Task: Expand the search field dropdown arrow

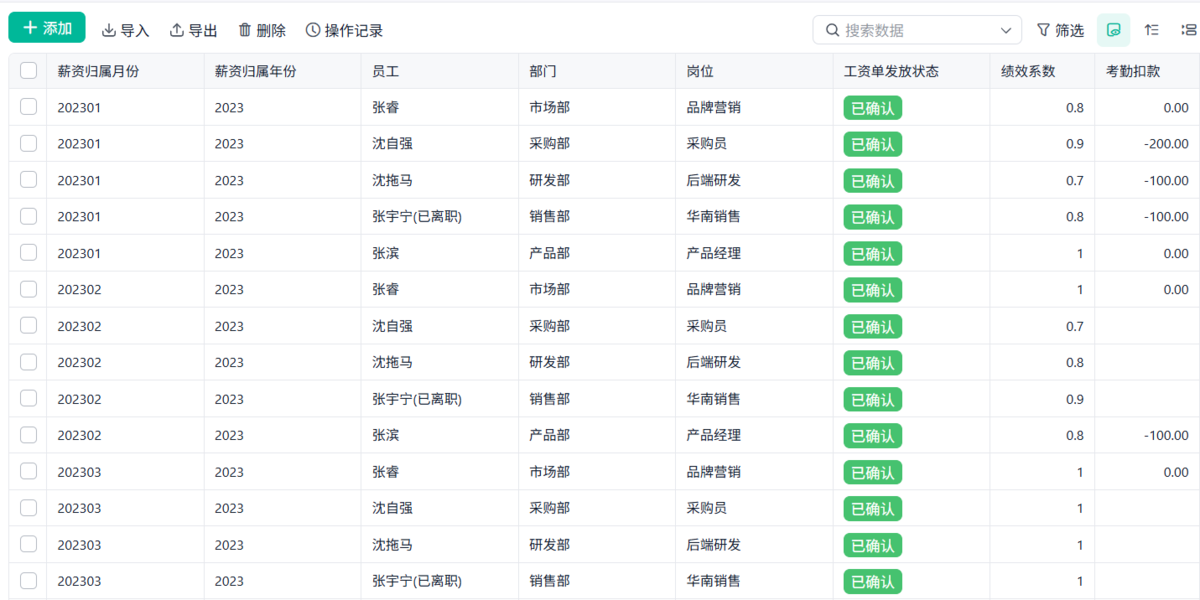Action: coord(1006,30)
